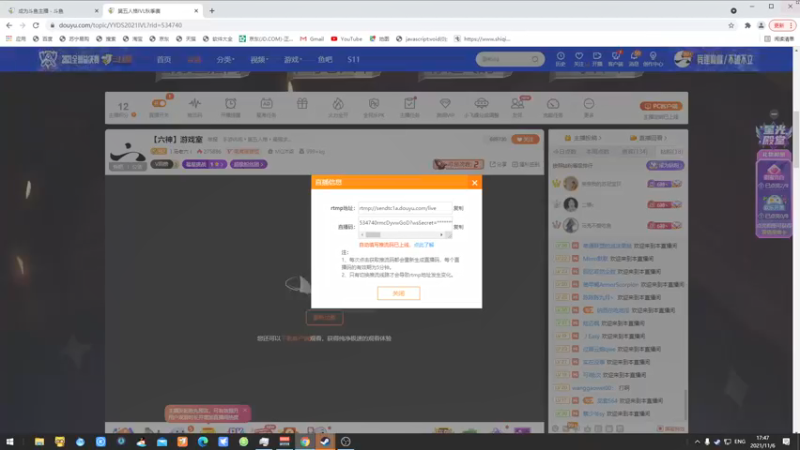Open the diamond VIP icon in the streamer toolbar
Screen dimensions: 800x450
(445, 104)
